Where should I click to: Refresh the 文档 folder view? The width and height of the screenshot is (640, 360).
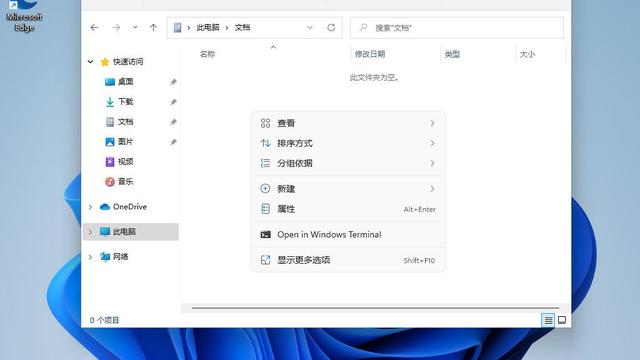(331, 28)
